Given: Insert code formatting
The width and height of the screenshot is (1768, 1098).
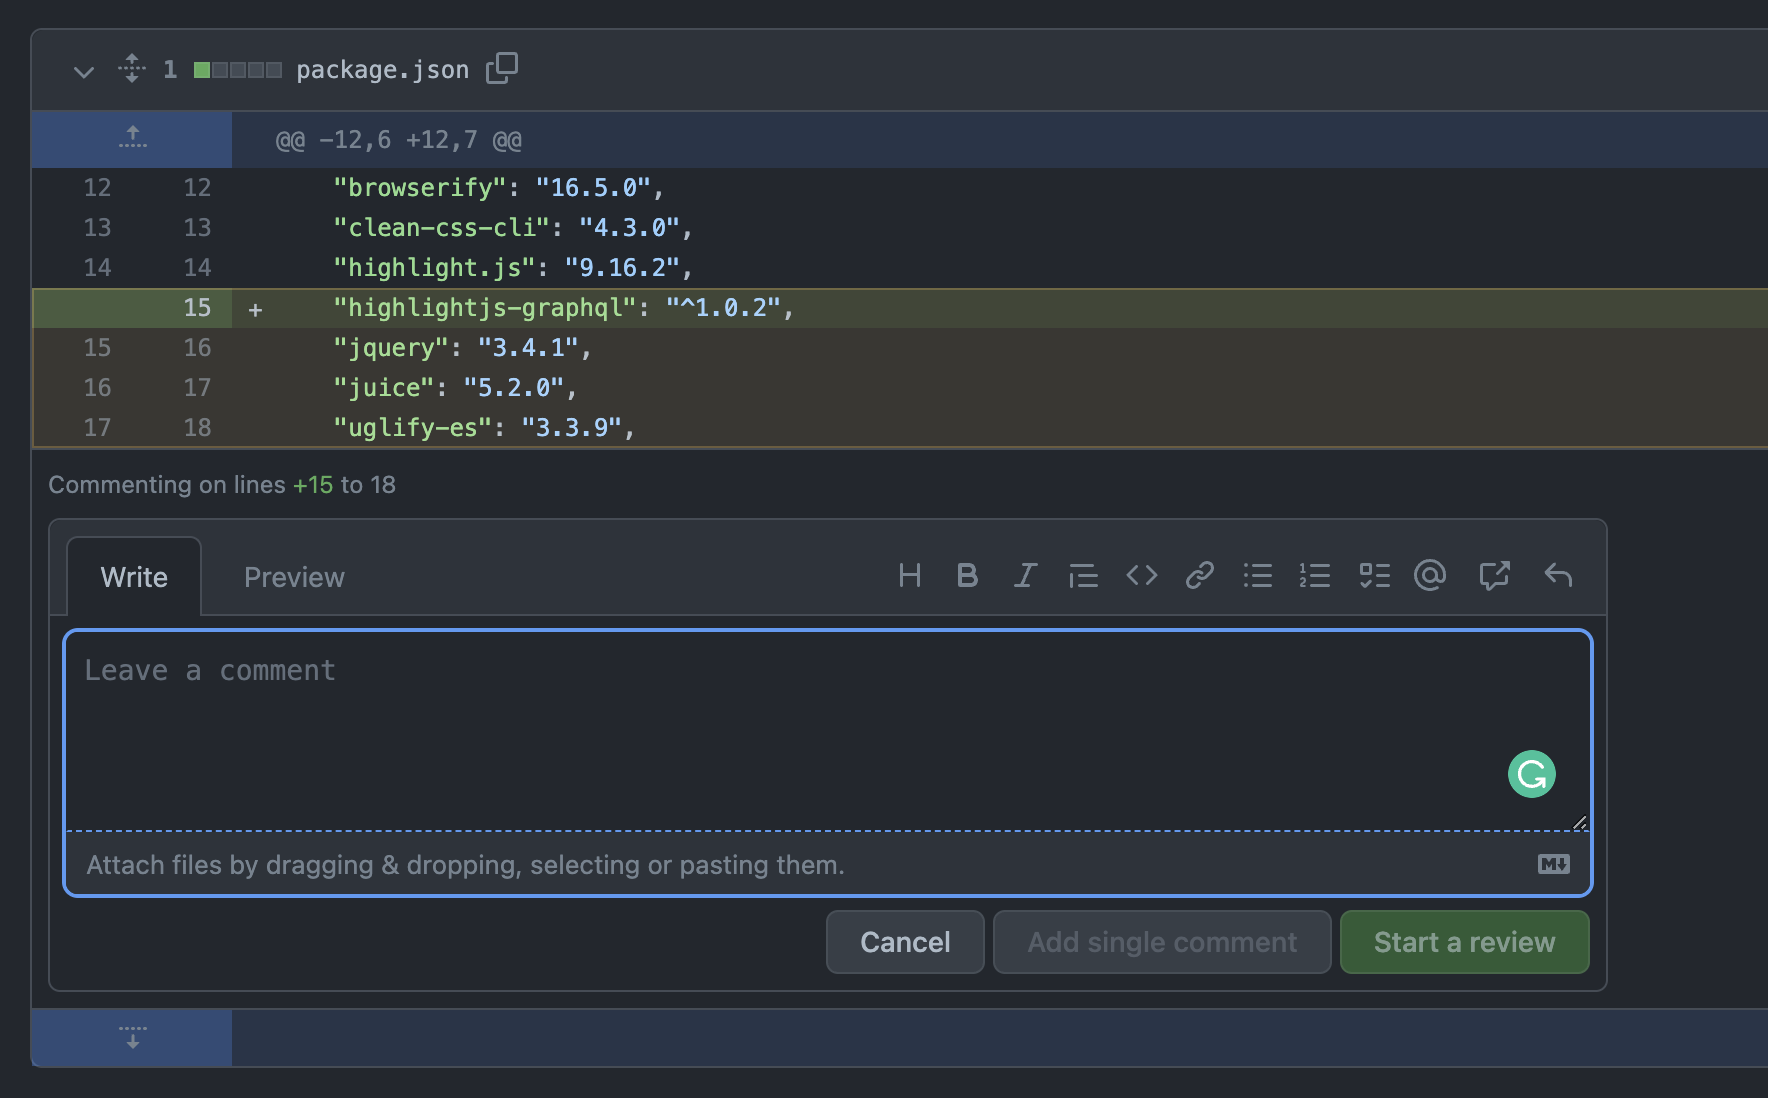Looking at the screenshot, I should [1141, 576].
